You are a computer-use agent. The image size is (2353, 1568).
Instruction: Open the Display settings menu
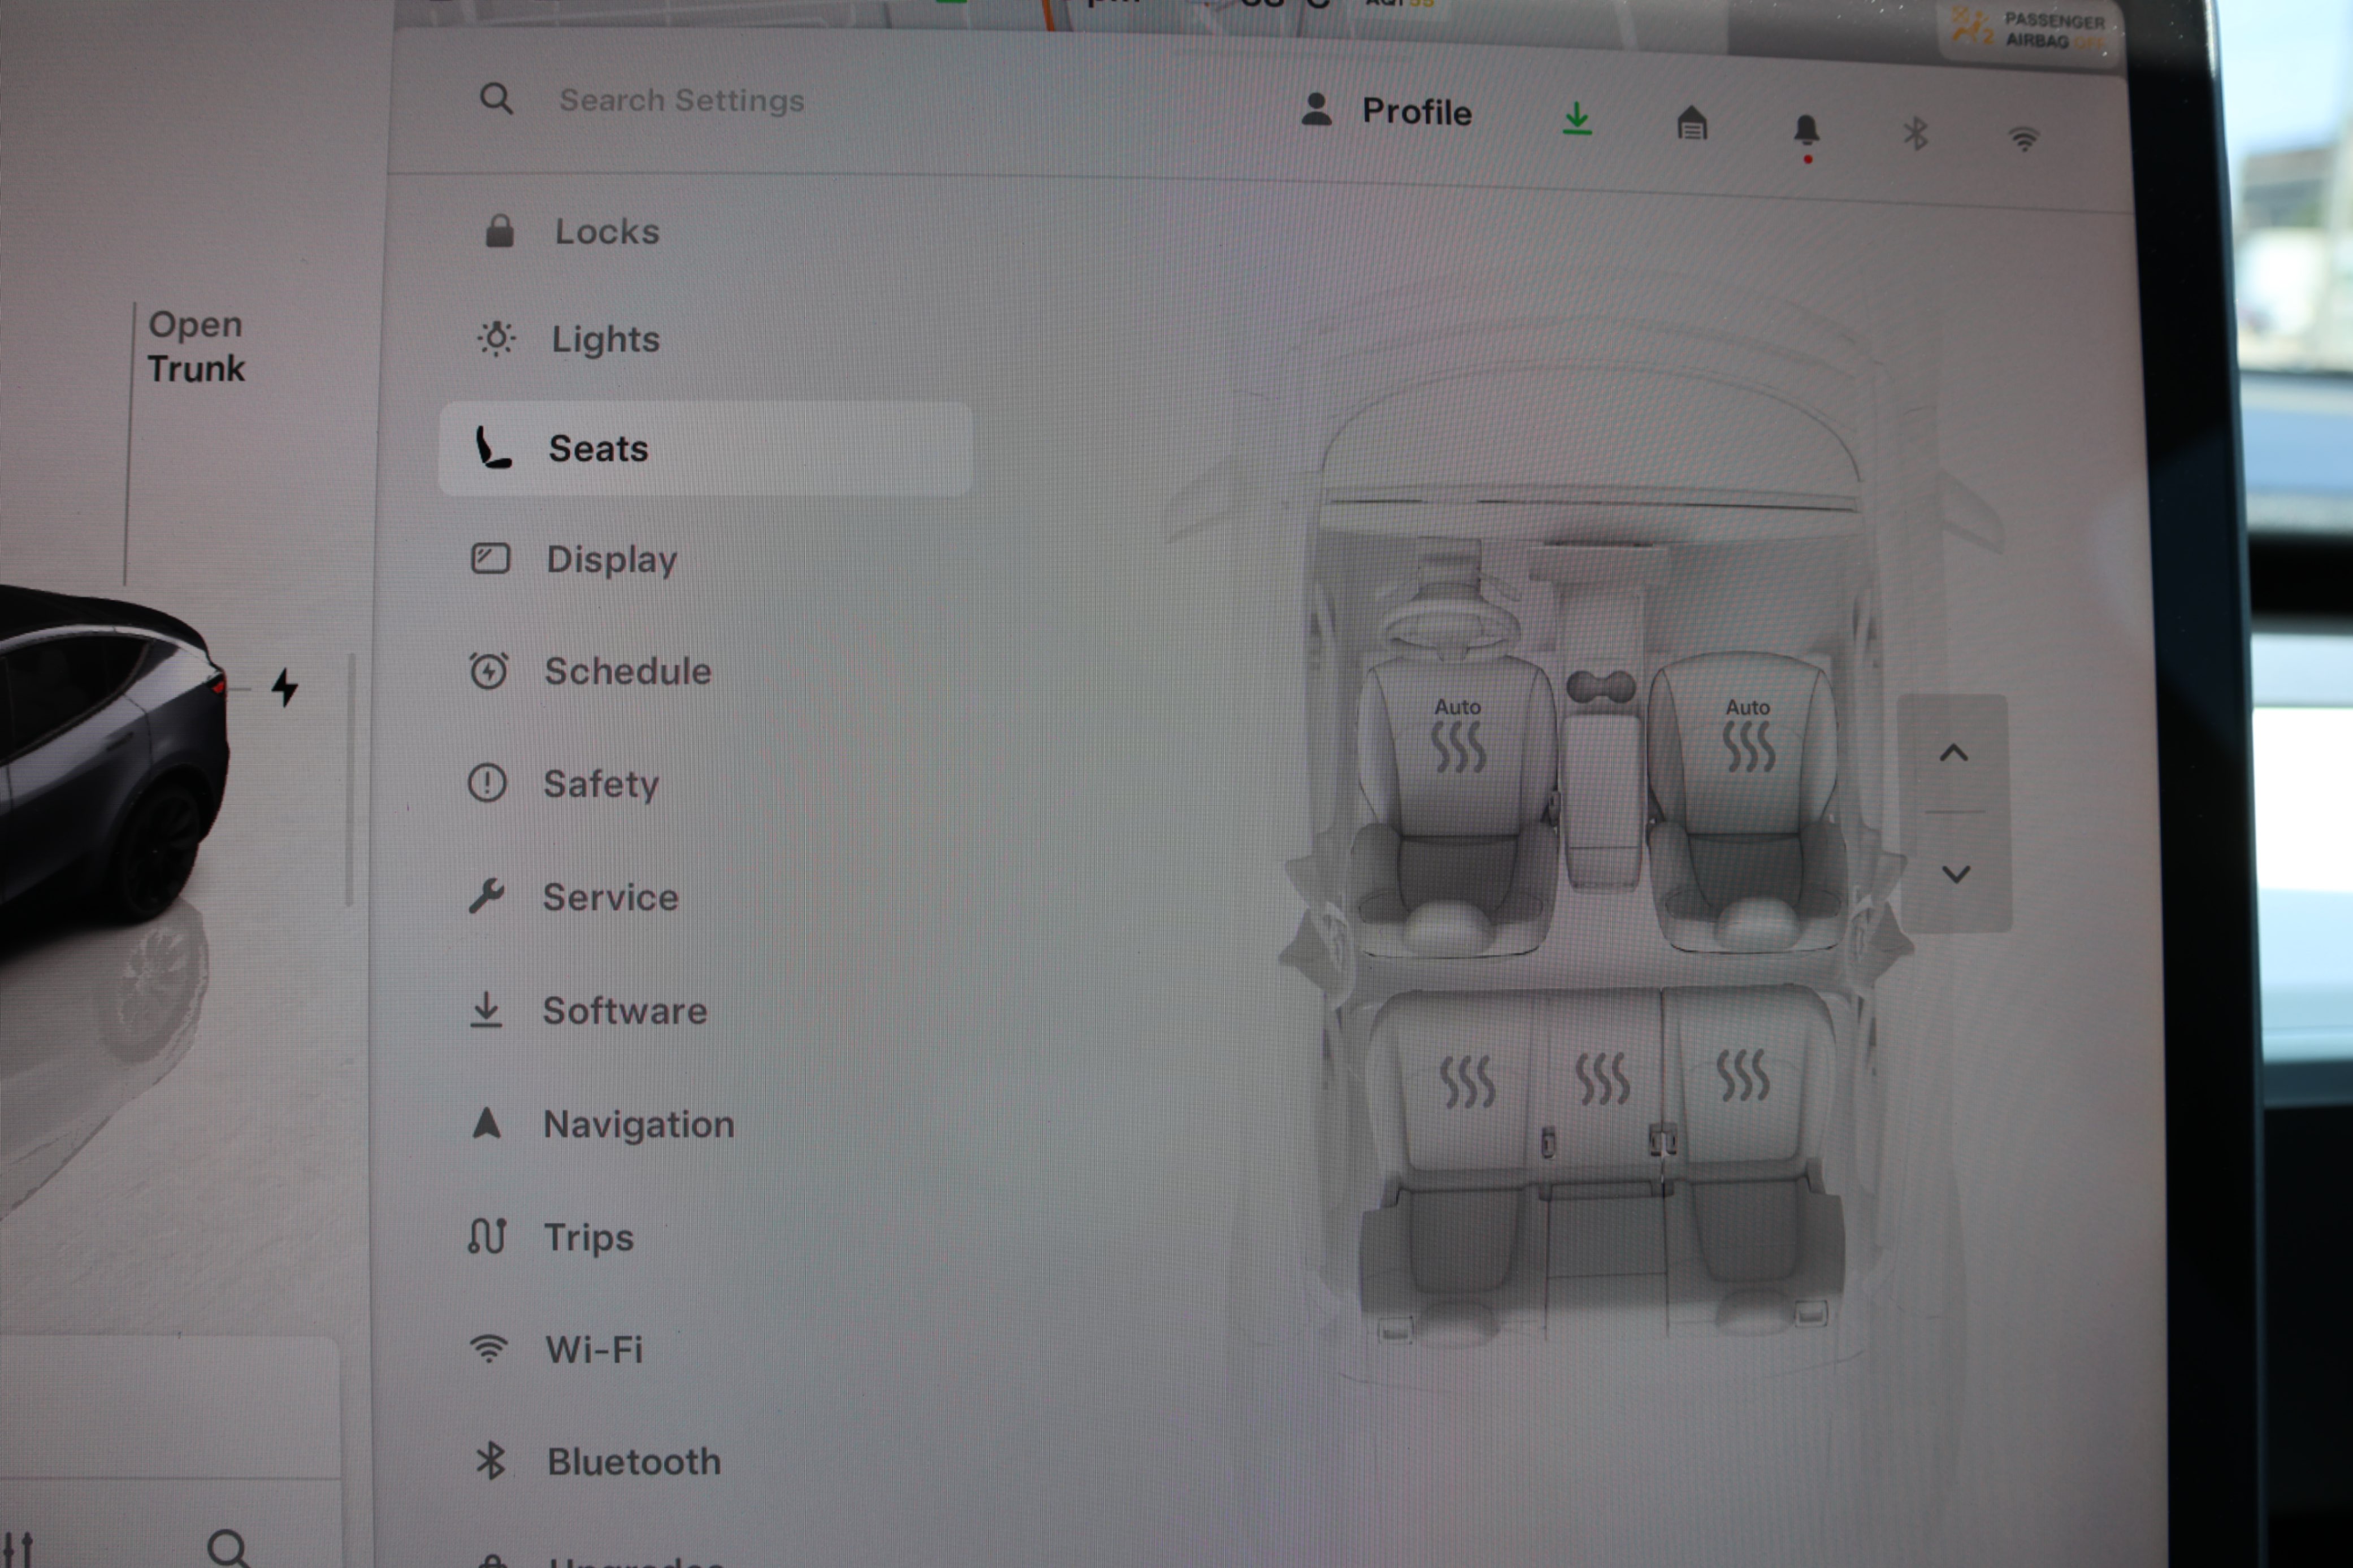click(x=611, y=559)
